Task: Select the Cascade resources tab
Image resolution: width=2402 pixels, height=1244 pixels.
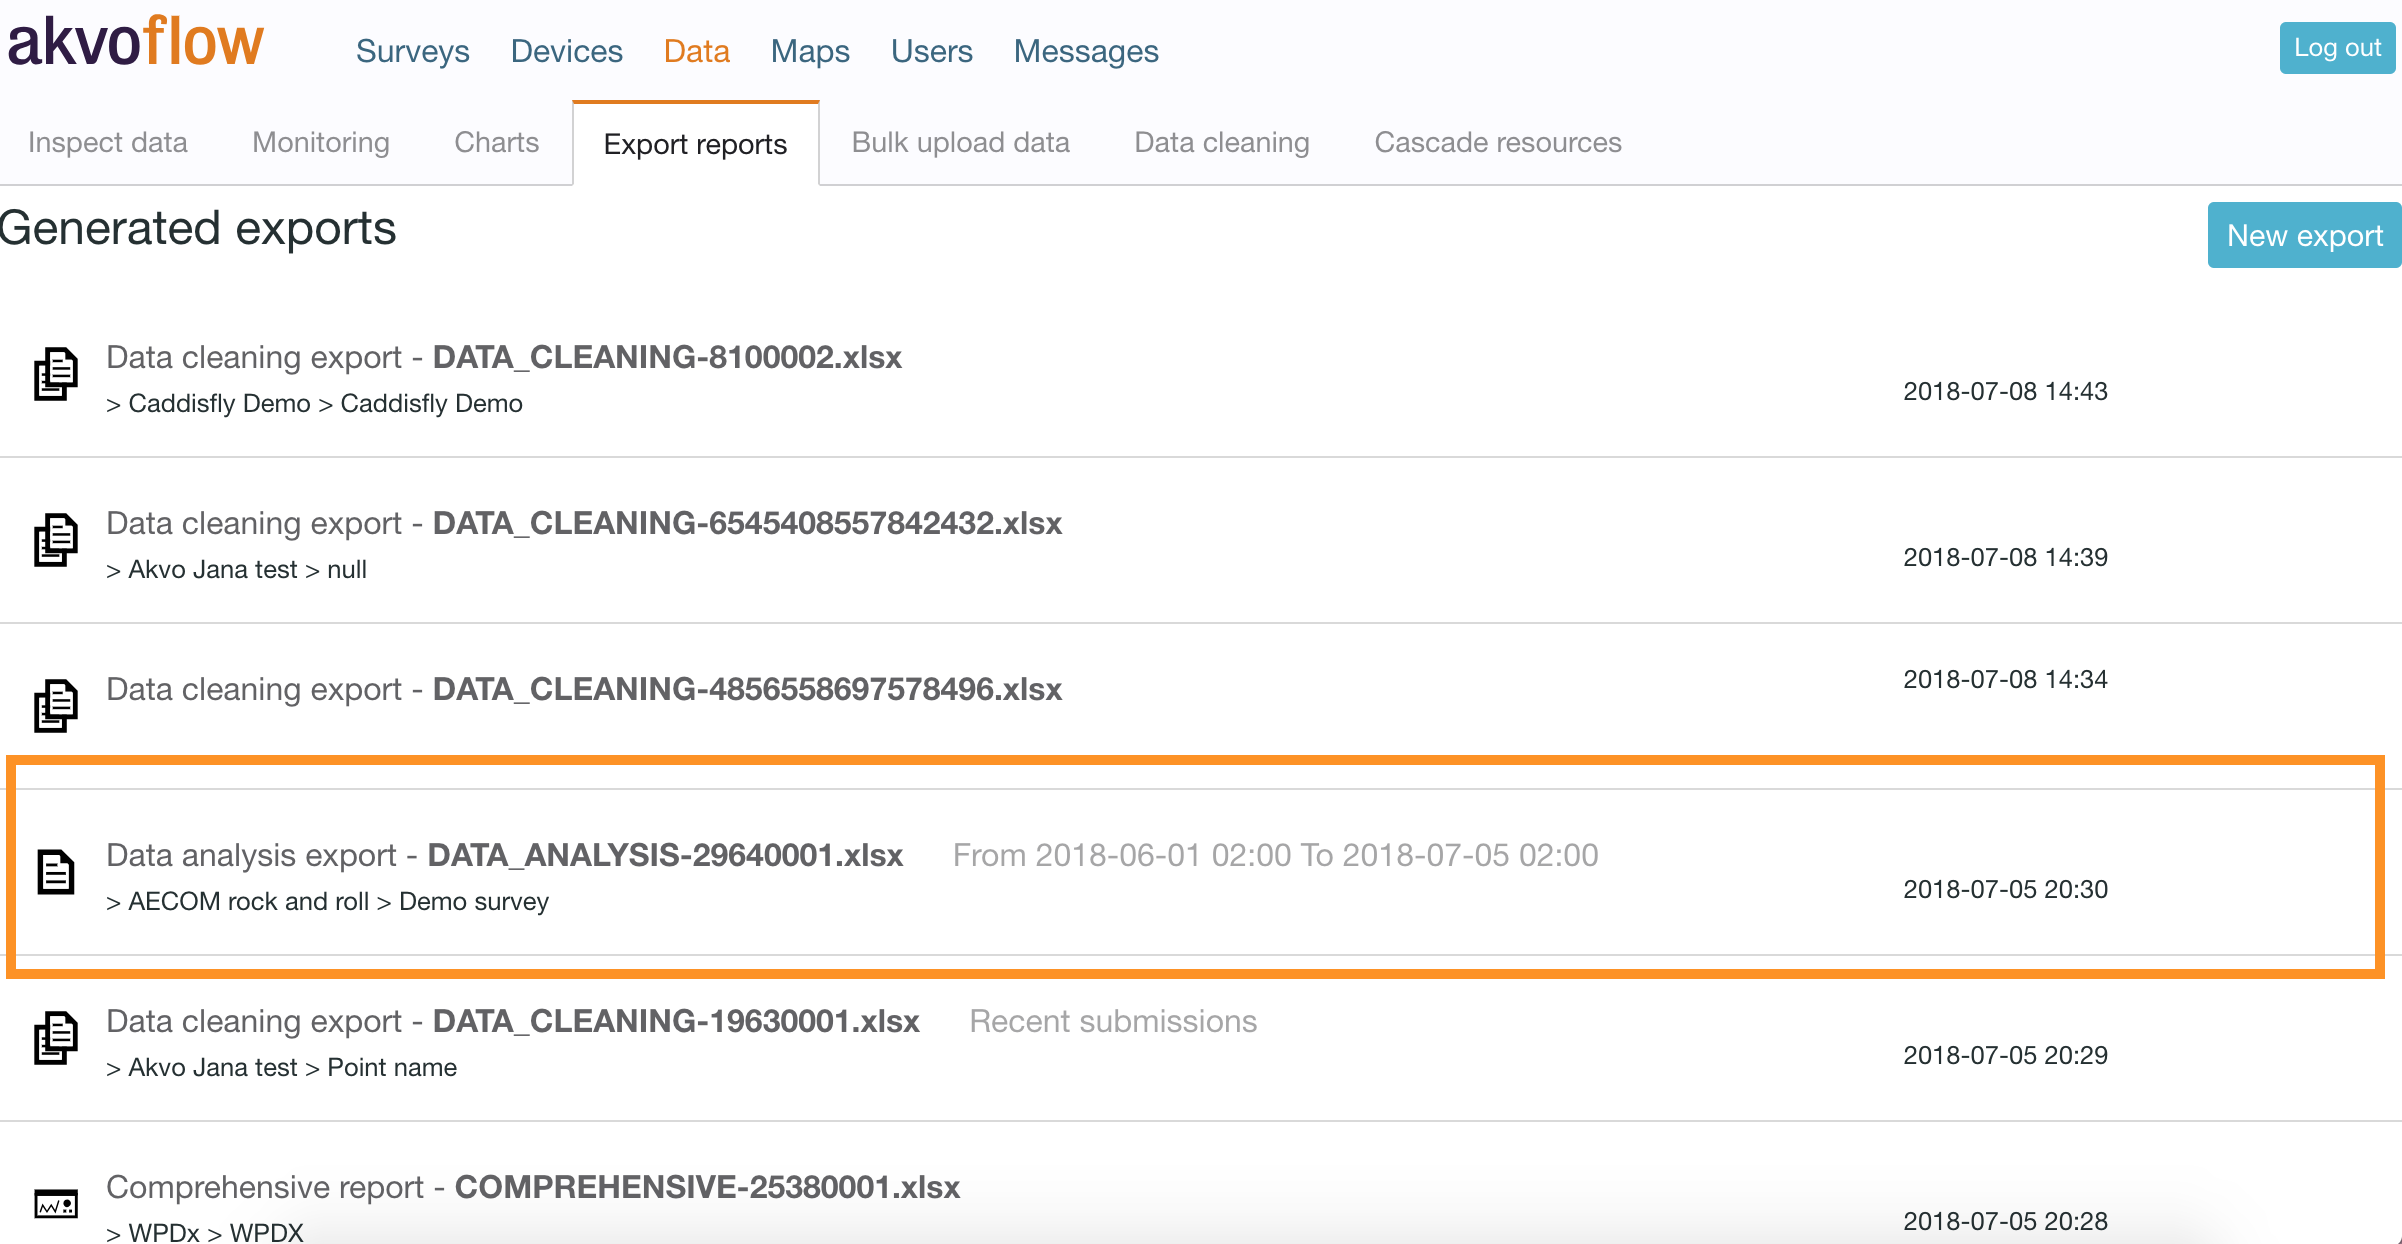Action: click(x=1497, y=142)
